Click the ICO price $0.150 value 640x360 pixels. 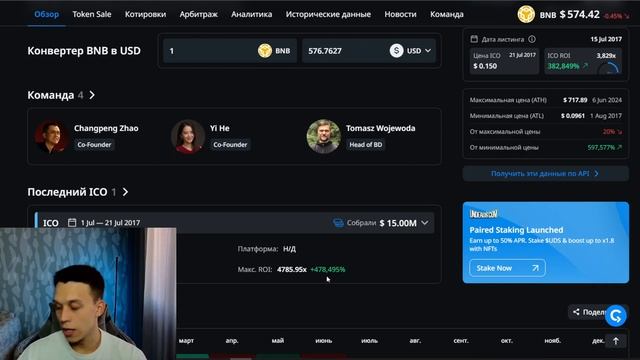point(485,66)
